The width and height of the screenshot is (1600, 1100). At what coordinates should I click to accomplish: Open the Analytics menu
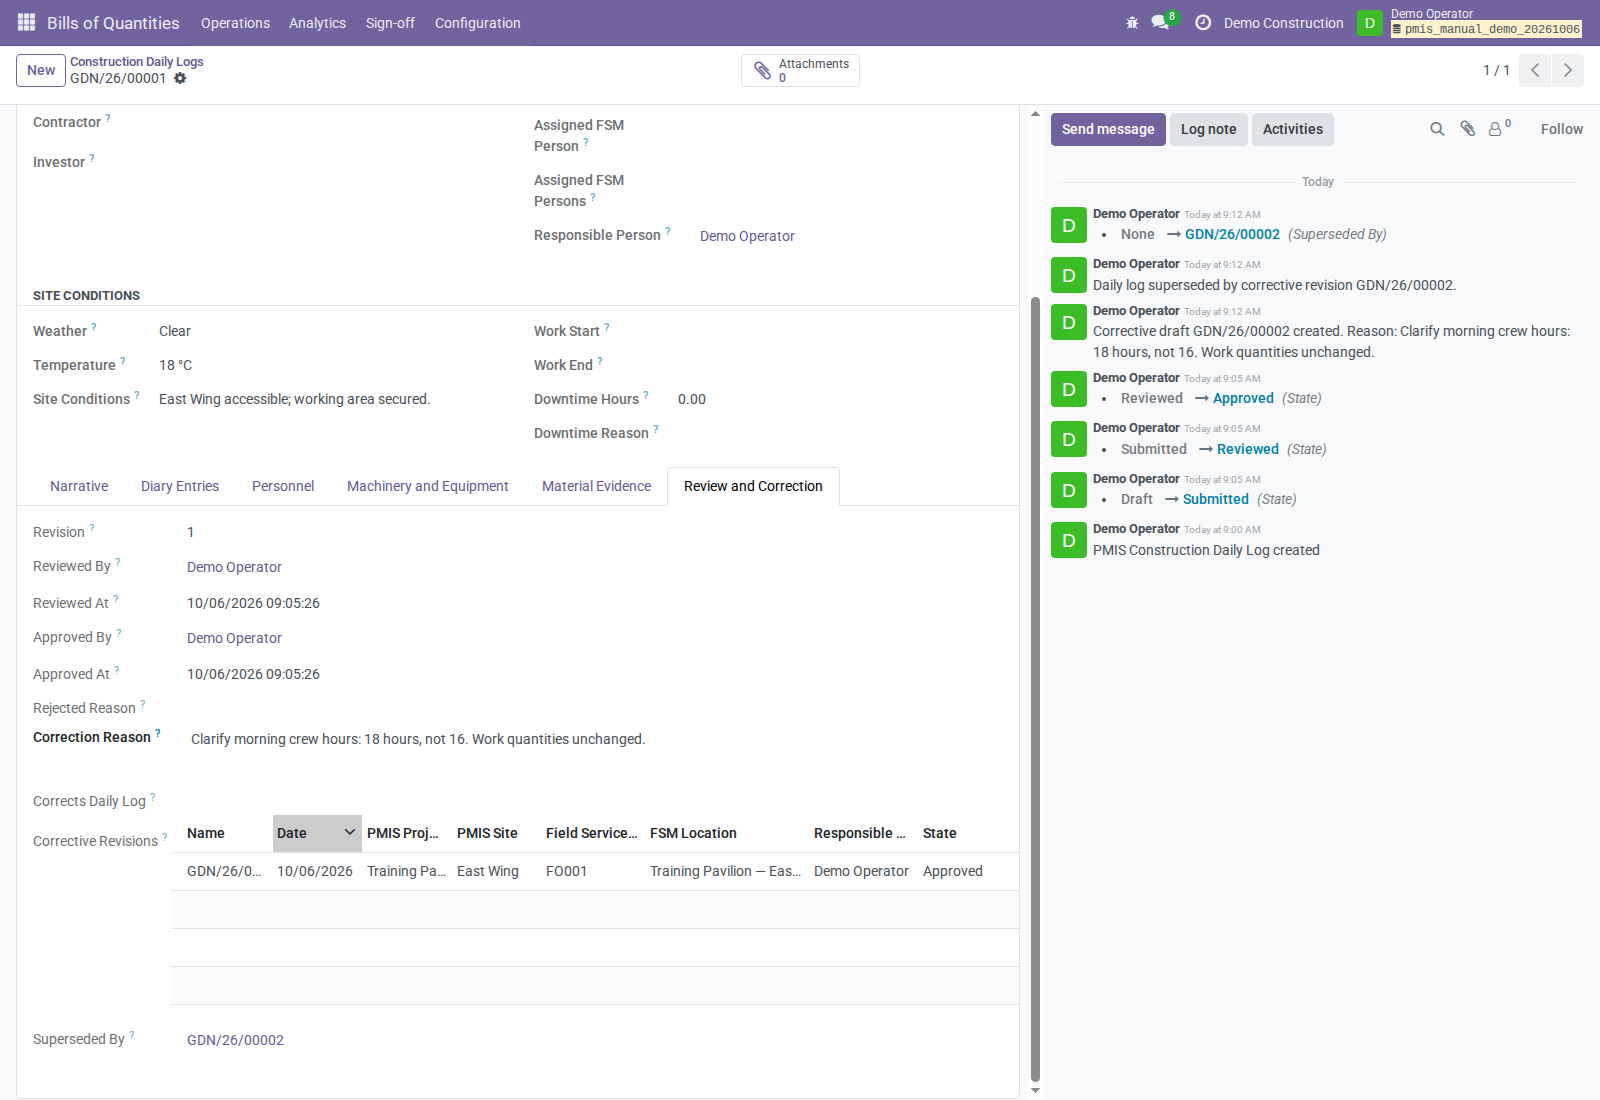[317, 22]
